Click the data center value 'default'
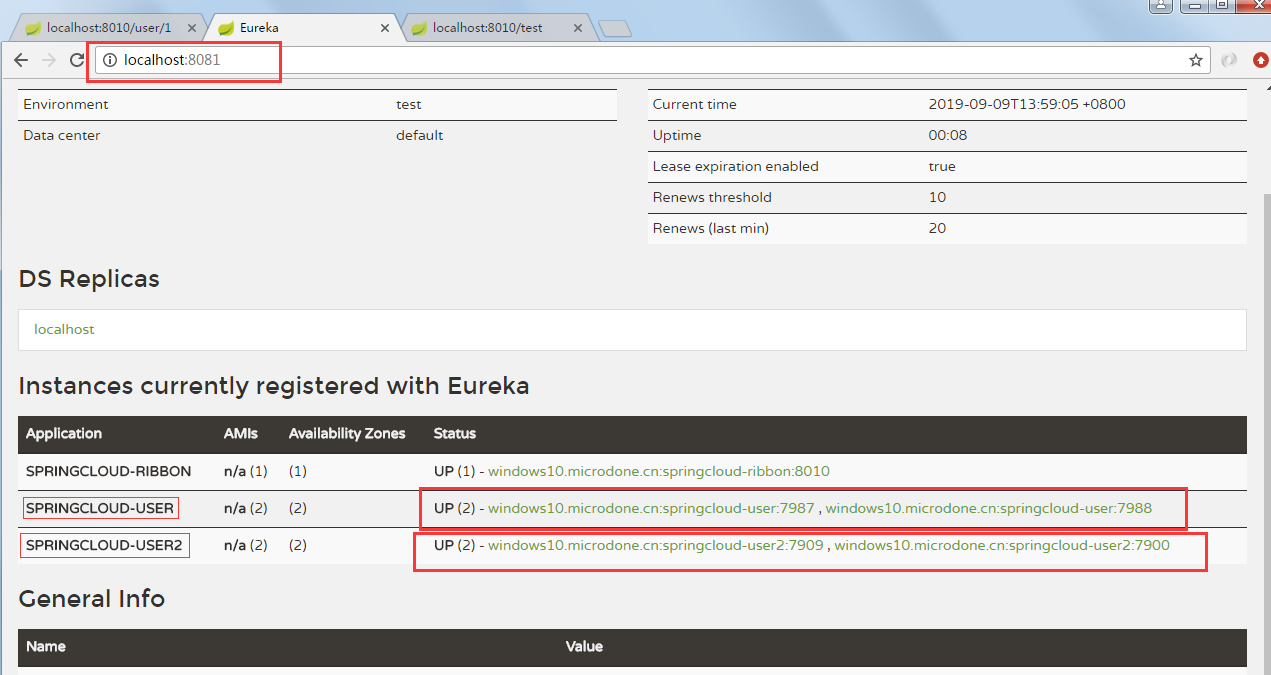The height and width of the screenshot is (675, 1271). click(419, 135)
